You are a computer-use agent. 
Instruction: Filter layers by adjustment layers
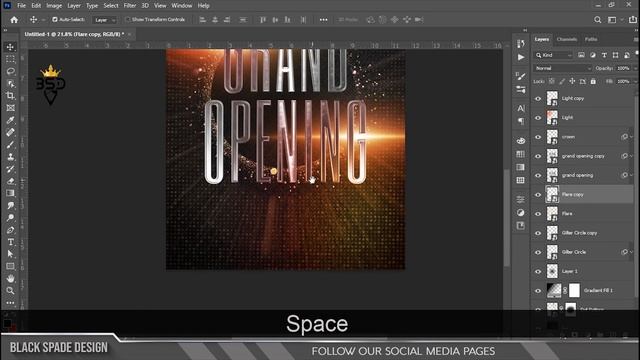pyautogui.click(x=593, y=55)
